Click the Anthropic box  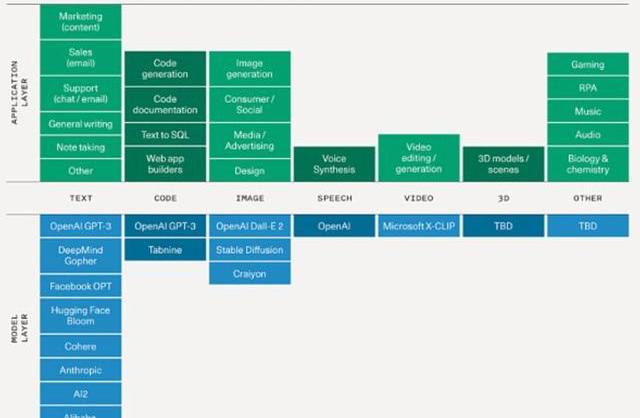point(80,370)
